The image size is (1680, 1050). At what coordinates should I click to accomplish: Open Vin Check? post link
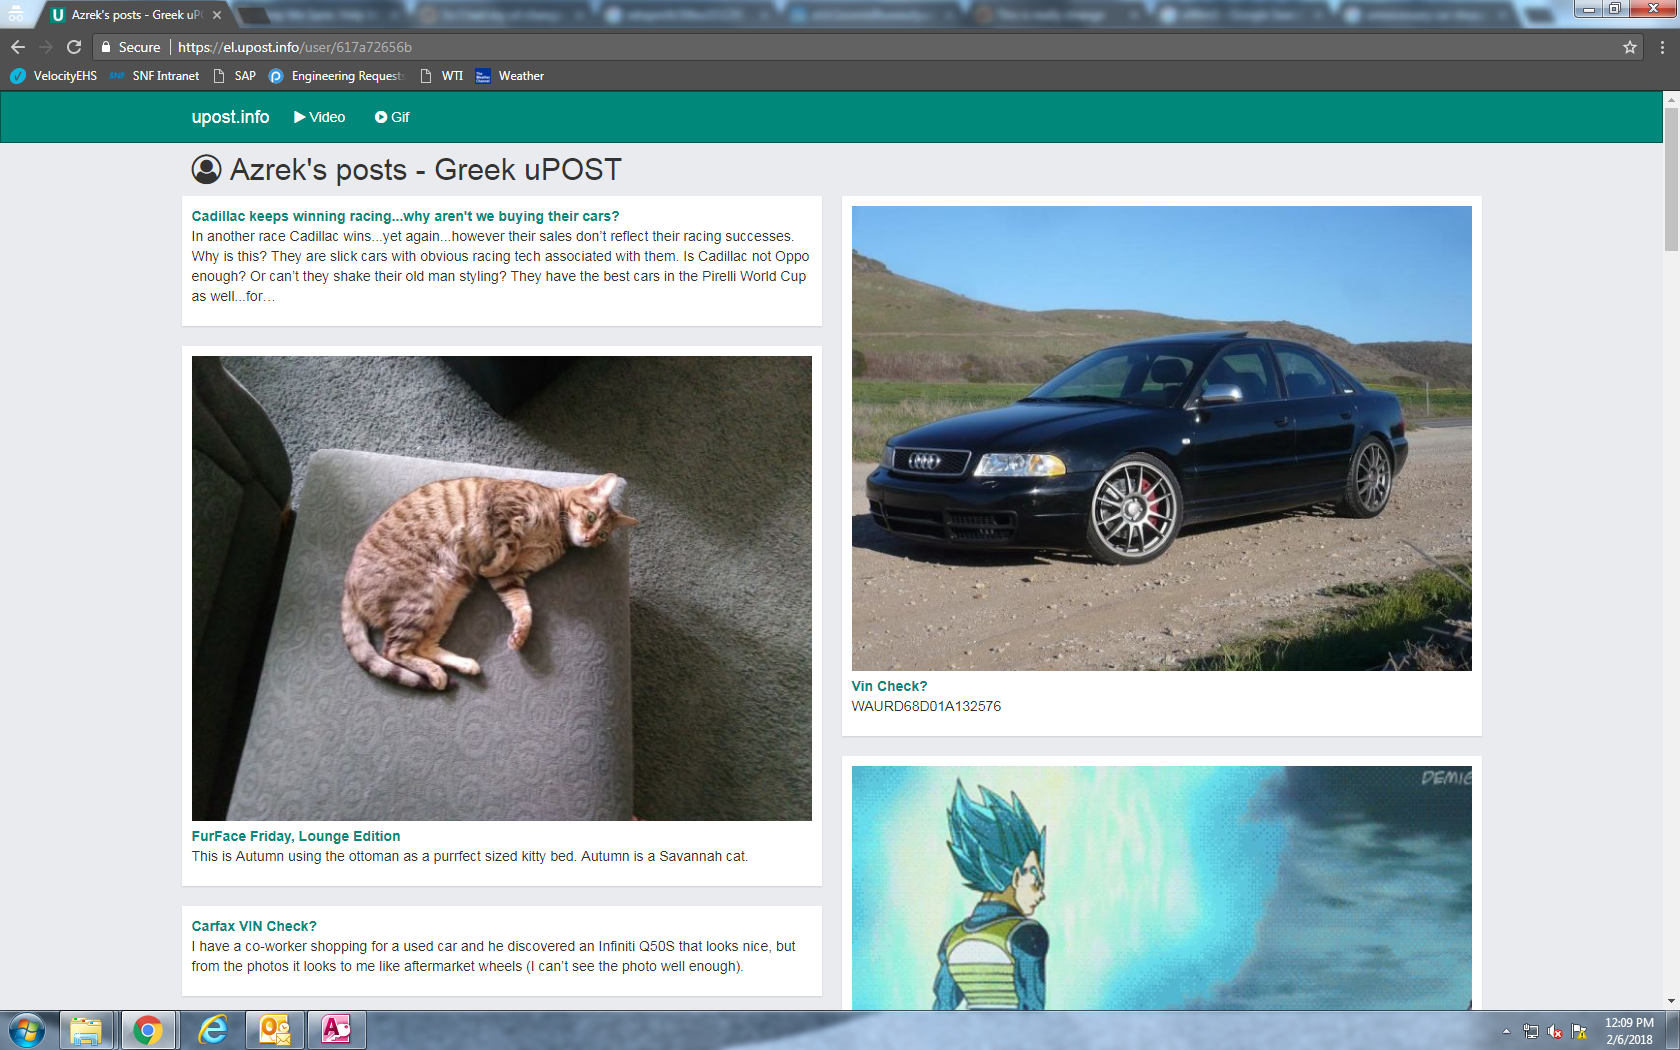889,686
